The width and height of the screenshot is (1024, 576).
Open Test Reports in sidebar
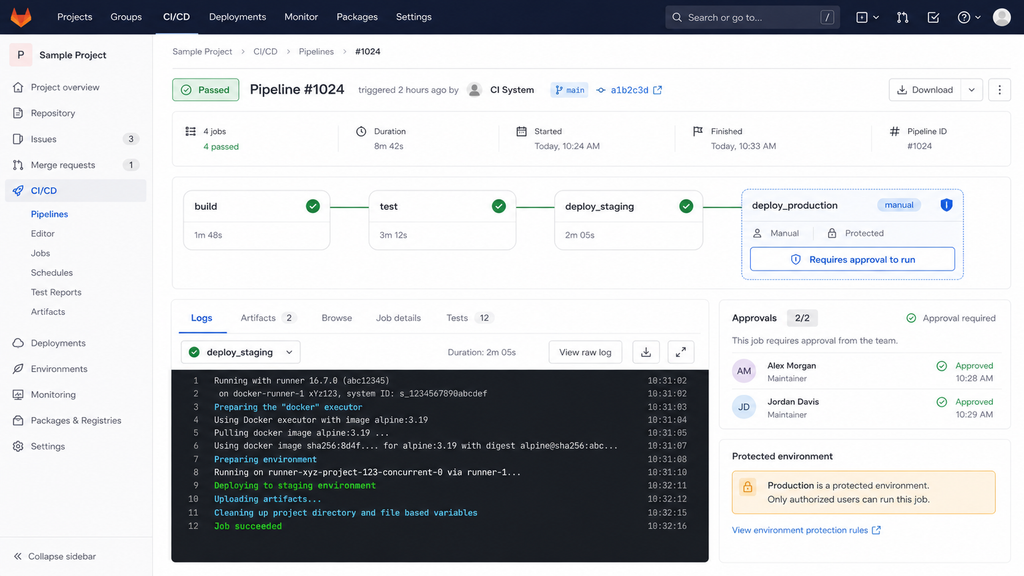click(56, 293)
